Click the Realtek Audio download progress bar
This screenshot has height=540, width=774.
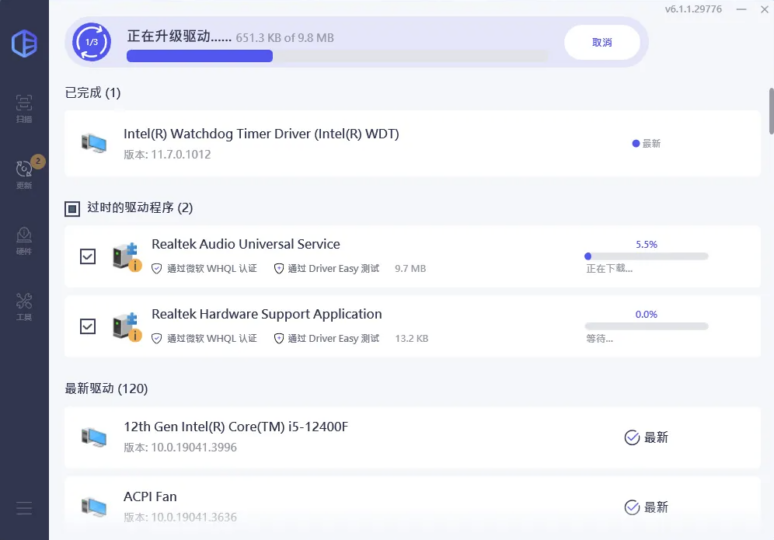pyautogui.click(x=646, y=256)
